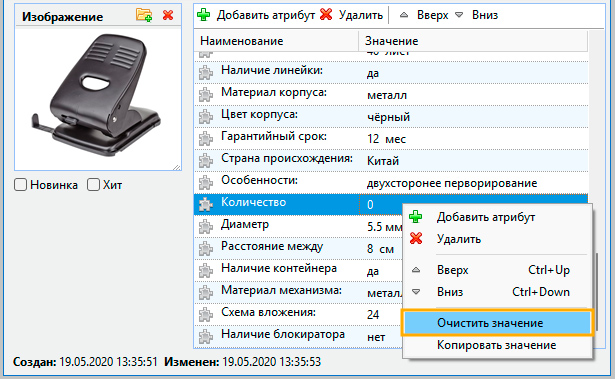The width and height of the screenshot is (615, 379).
Task: Click toolbar red X delete icon
Action: 326,15
